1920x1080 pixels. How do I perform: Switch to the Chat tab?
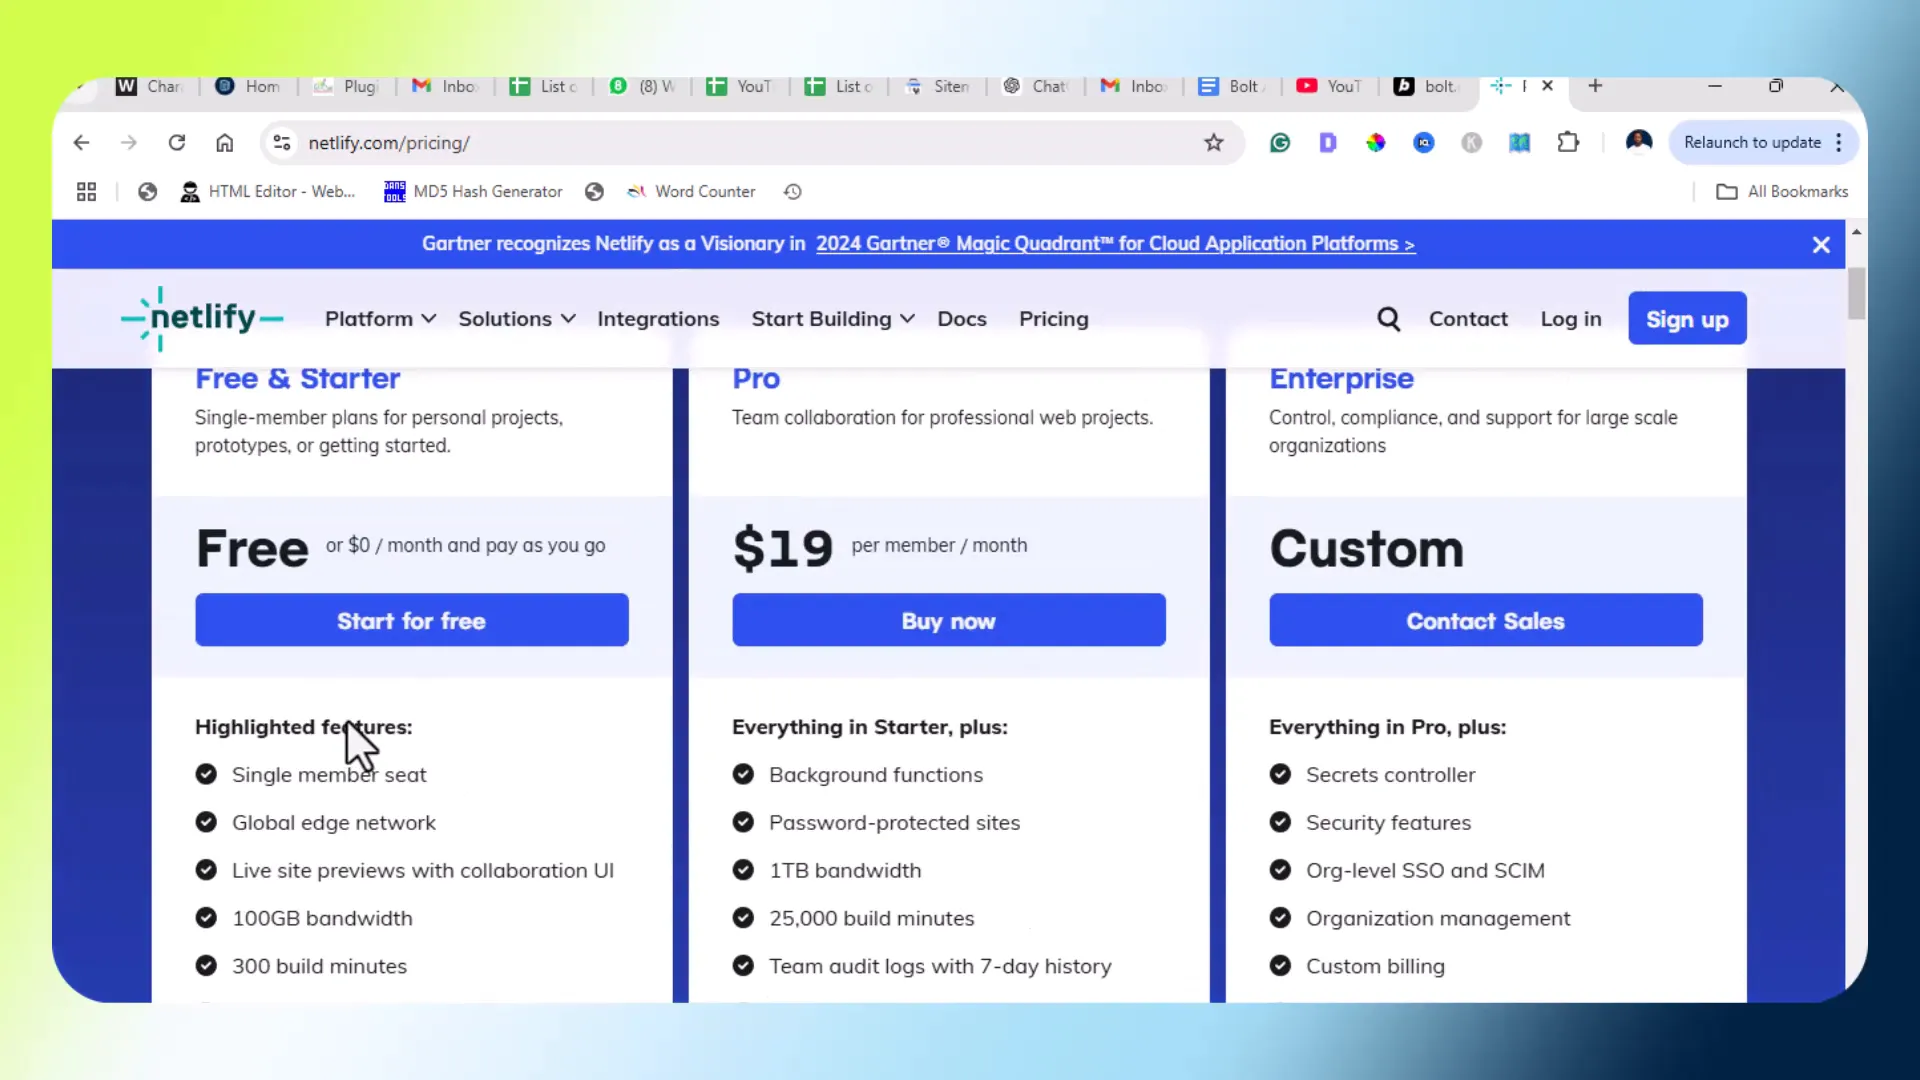tap(1035, 87)
